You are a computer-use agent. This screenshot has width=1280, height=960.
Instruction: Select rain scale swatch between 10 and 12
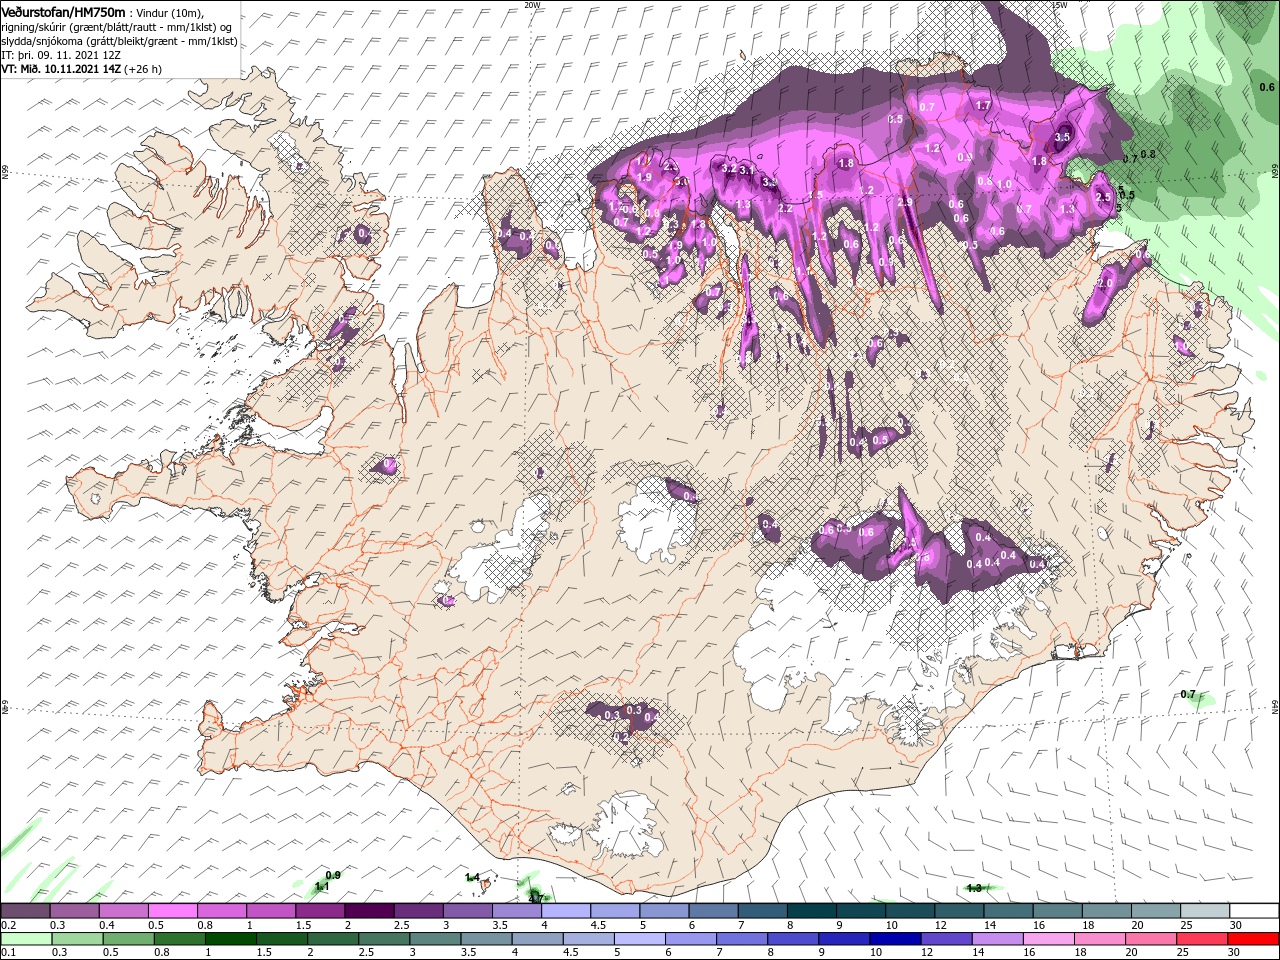point(894,939)
